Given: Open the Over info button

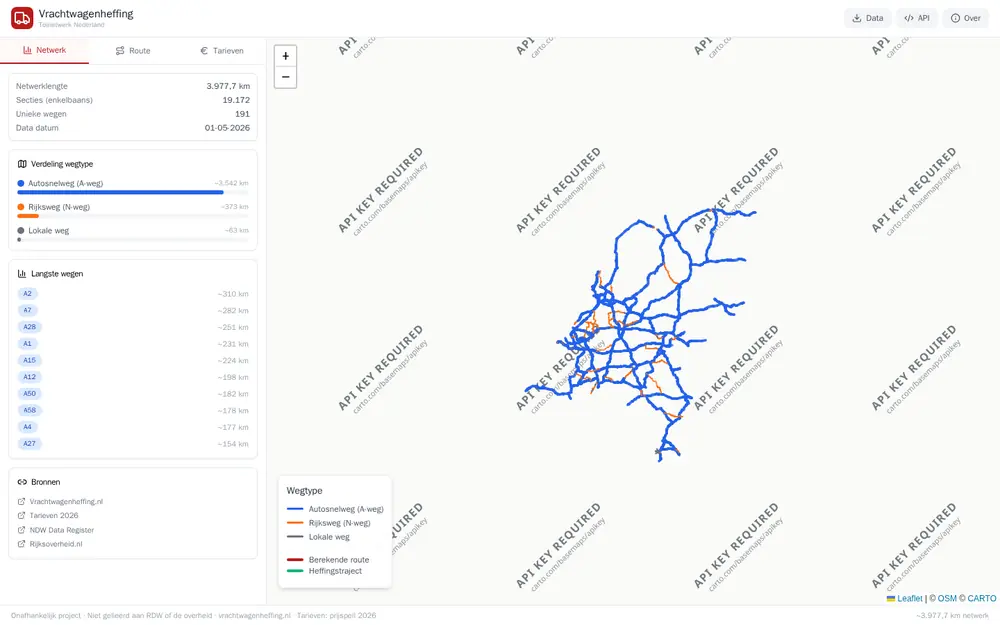Looking at the screenshot, I should point(966,18).
